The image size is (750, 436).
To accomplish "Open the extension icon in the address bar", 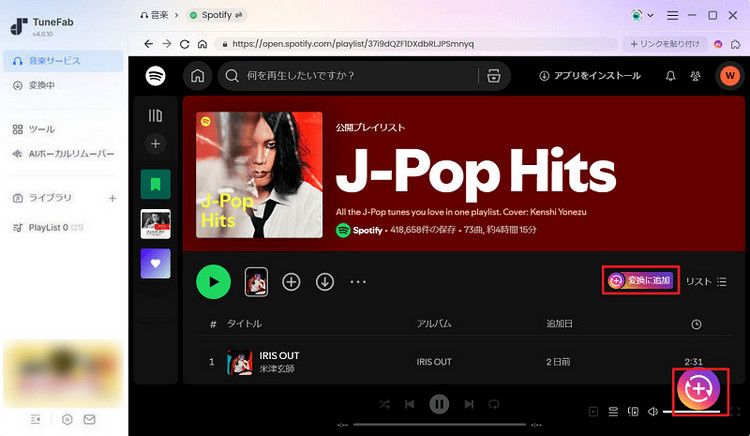I will click(736, 44).
